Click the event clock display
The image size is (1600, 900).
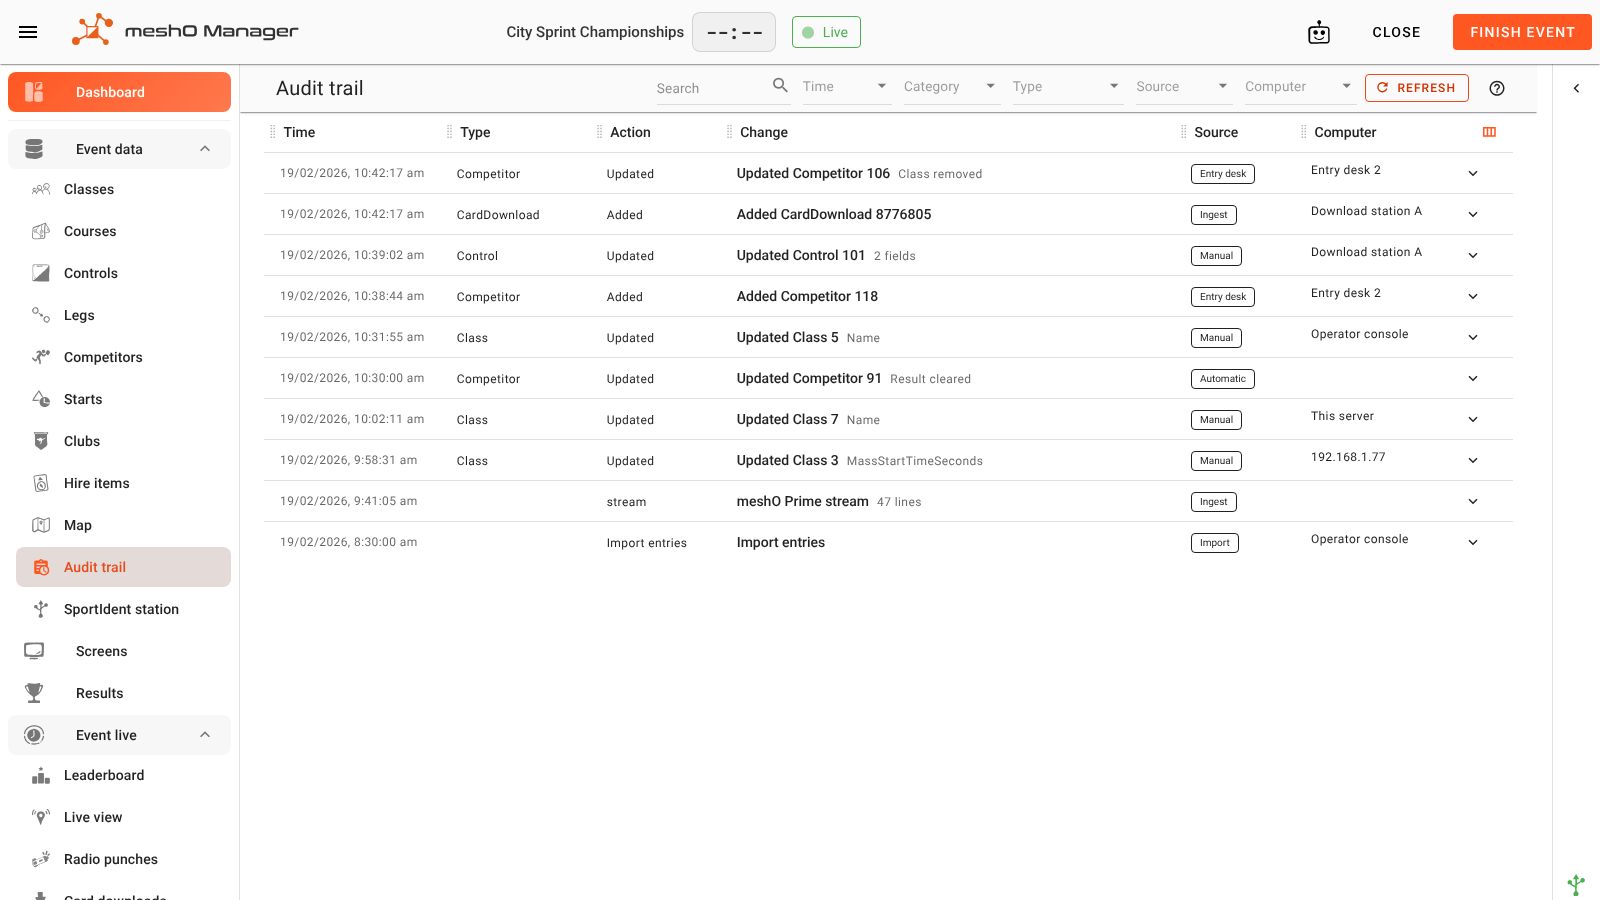[x=734, y=32]
